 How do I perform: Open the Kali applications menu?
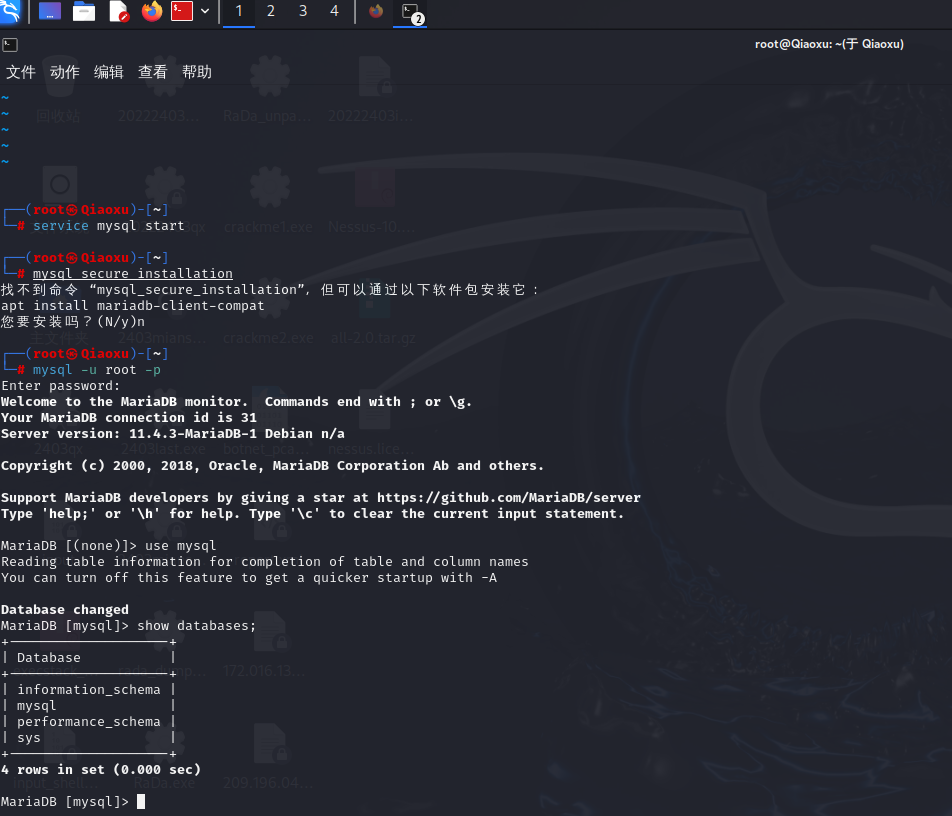point(11,12)
